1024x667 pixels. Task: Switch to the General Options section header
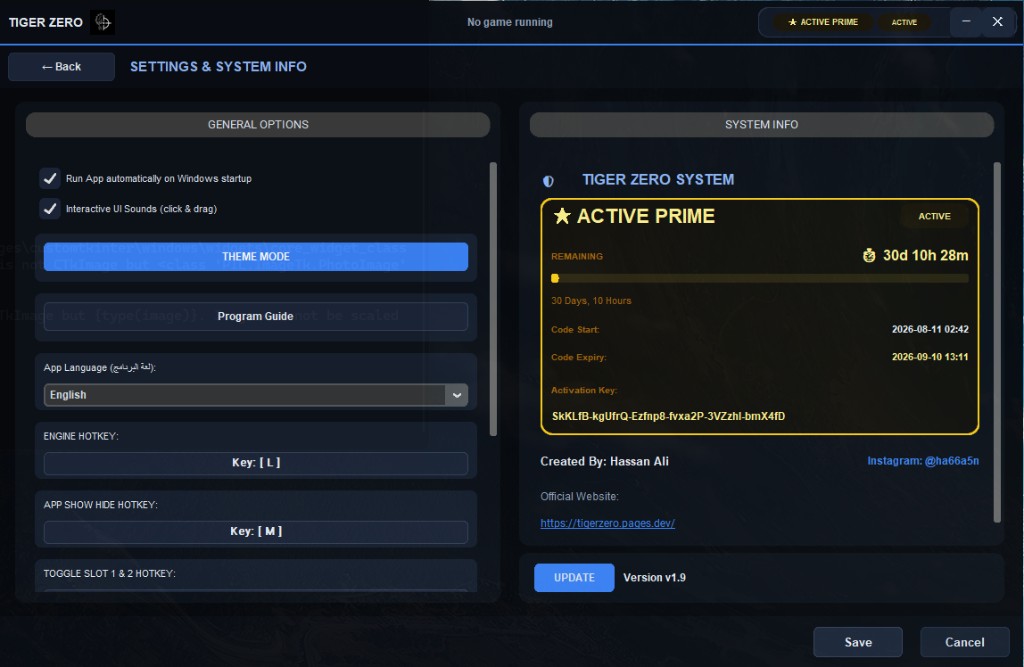[x=258, y=125]
